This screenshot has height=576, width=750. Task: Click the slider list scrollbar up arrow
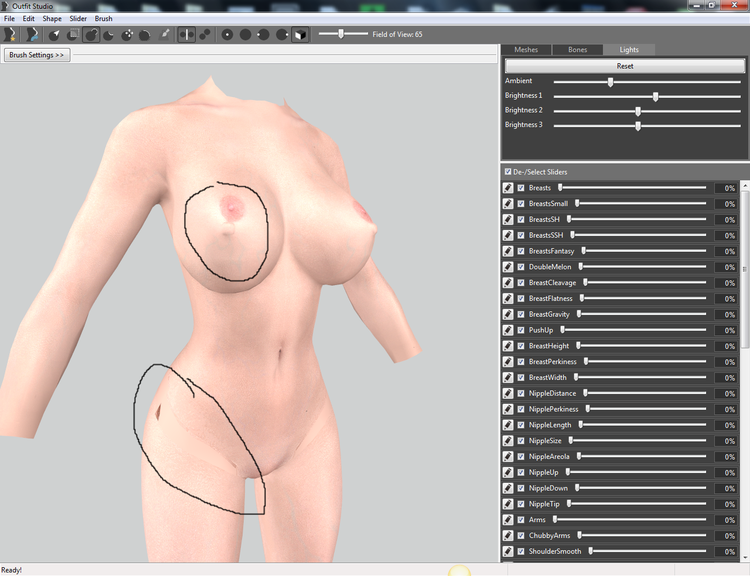pyautogui.click(x=745, y=185)
